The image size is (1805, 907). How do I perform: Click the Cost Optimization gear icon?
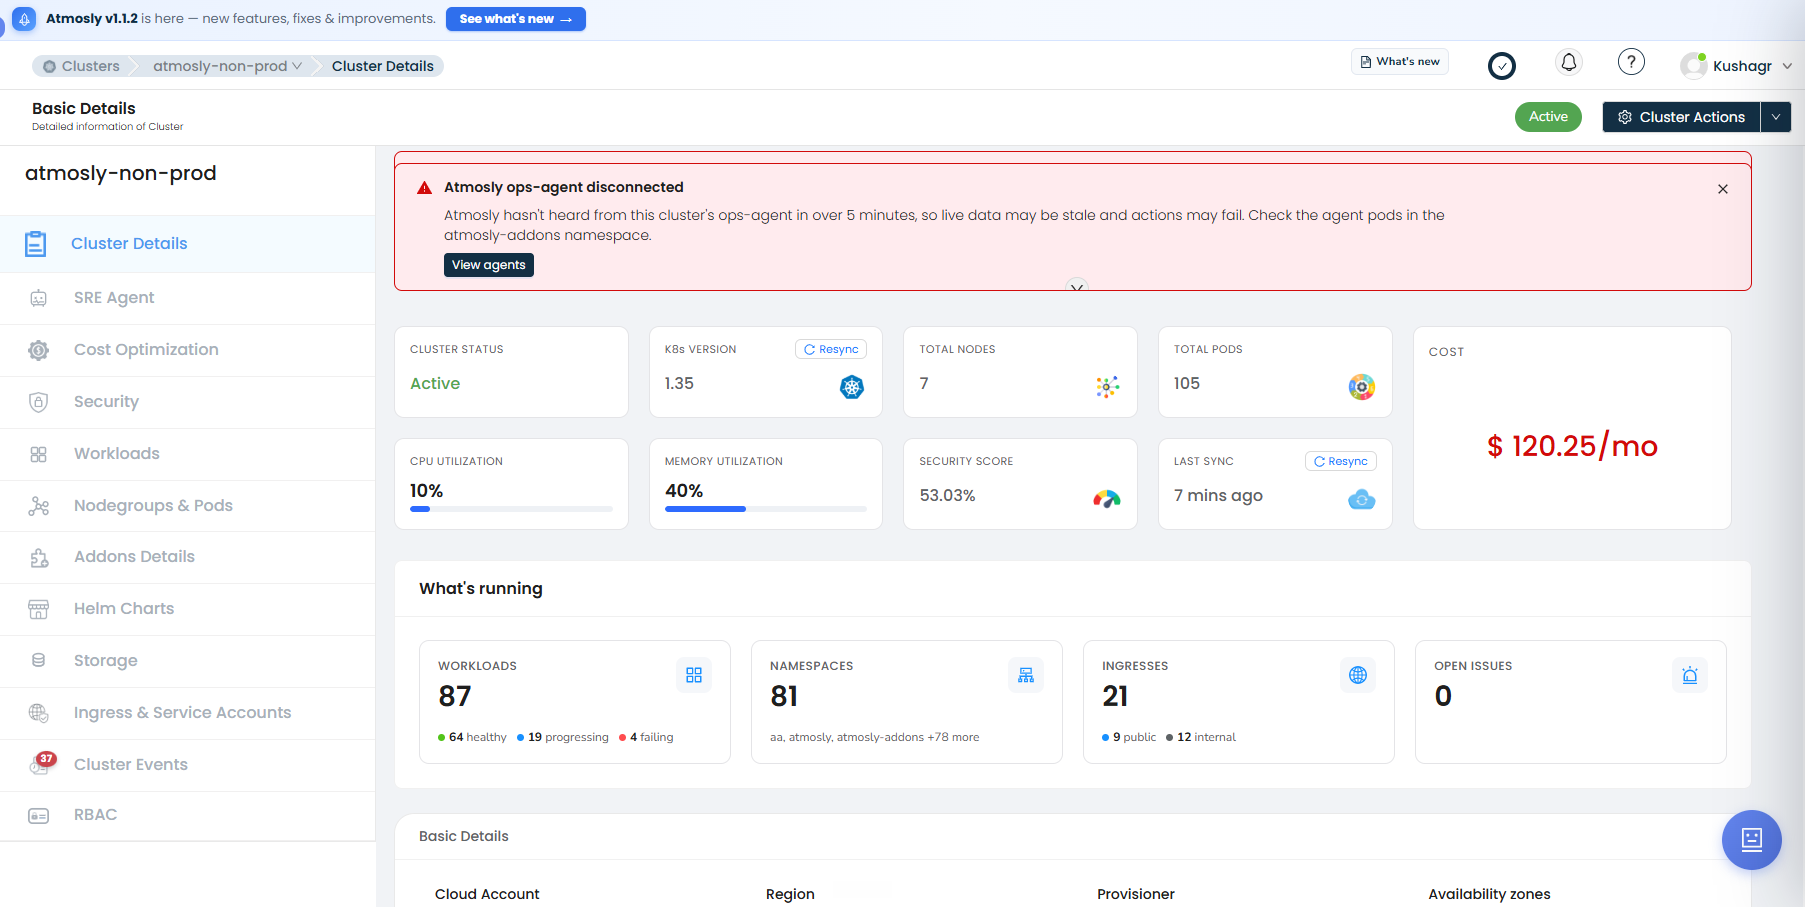coord(39,350)
